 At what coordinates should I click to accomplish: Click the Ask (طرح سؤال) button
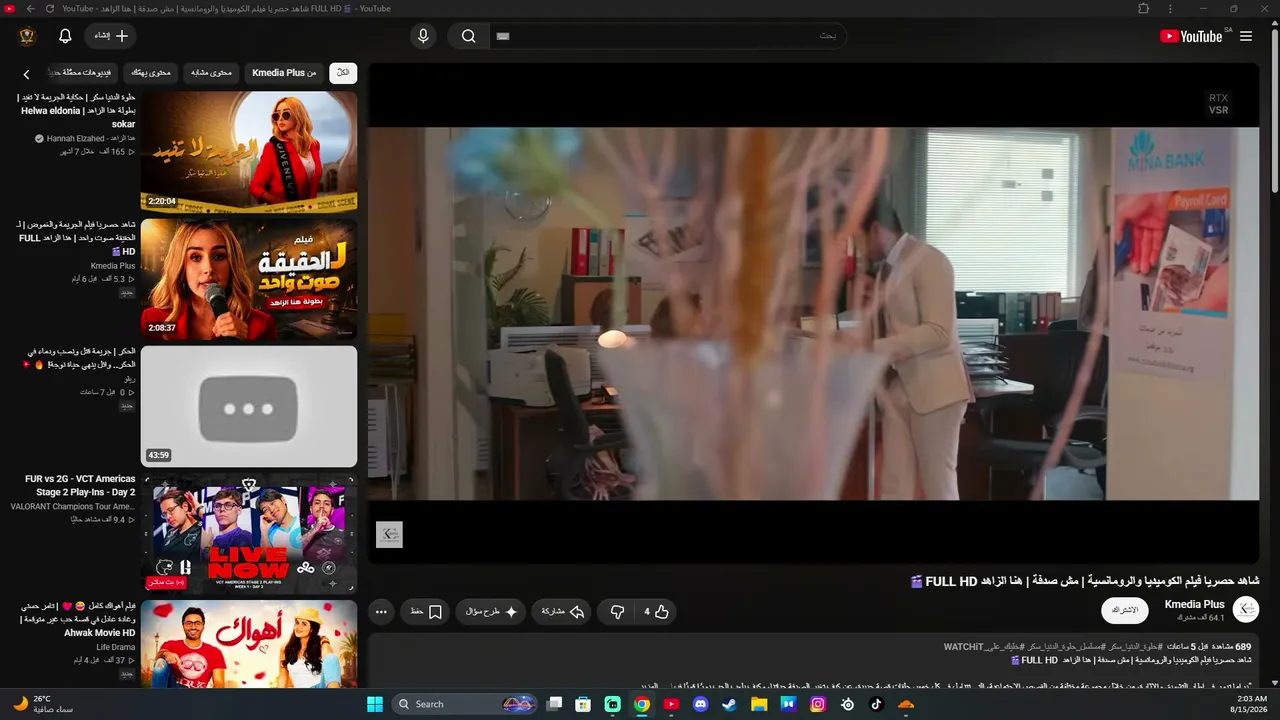(491, 612)
